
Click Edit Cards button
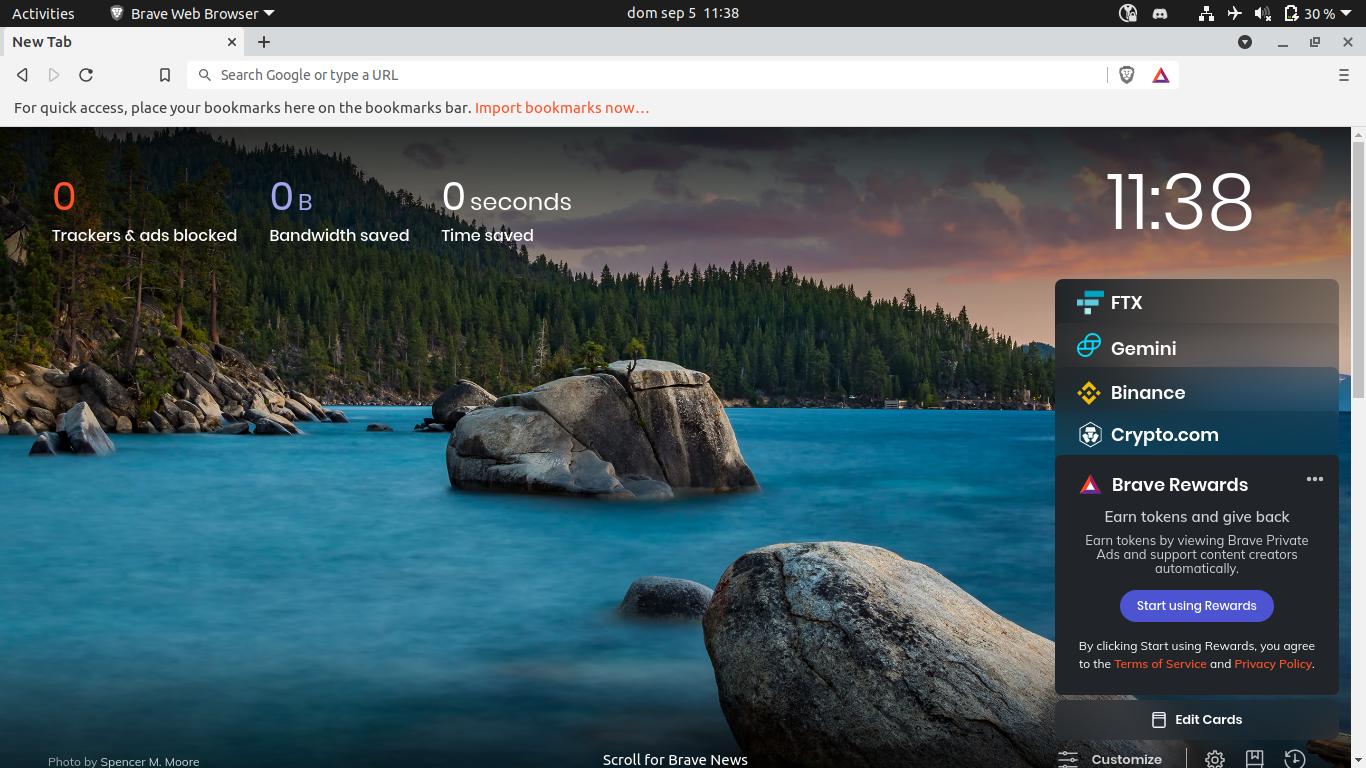(x=1197, y=719)
